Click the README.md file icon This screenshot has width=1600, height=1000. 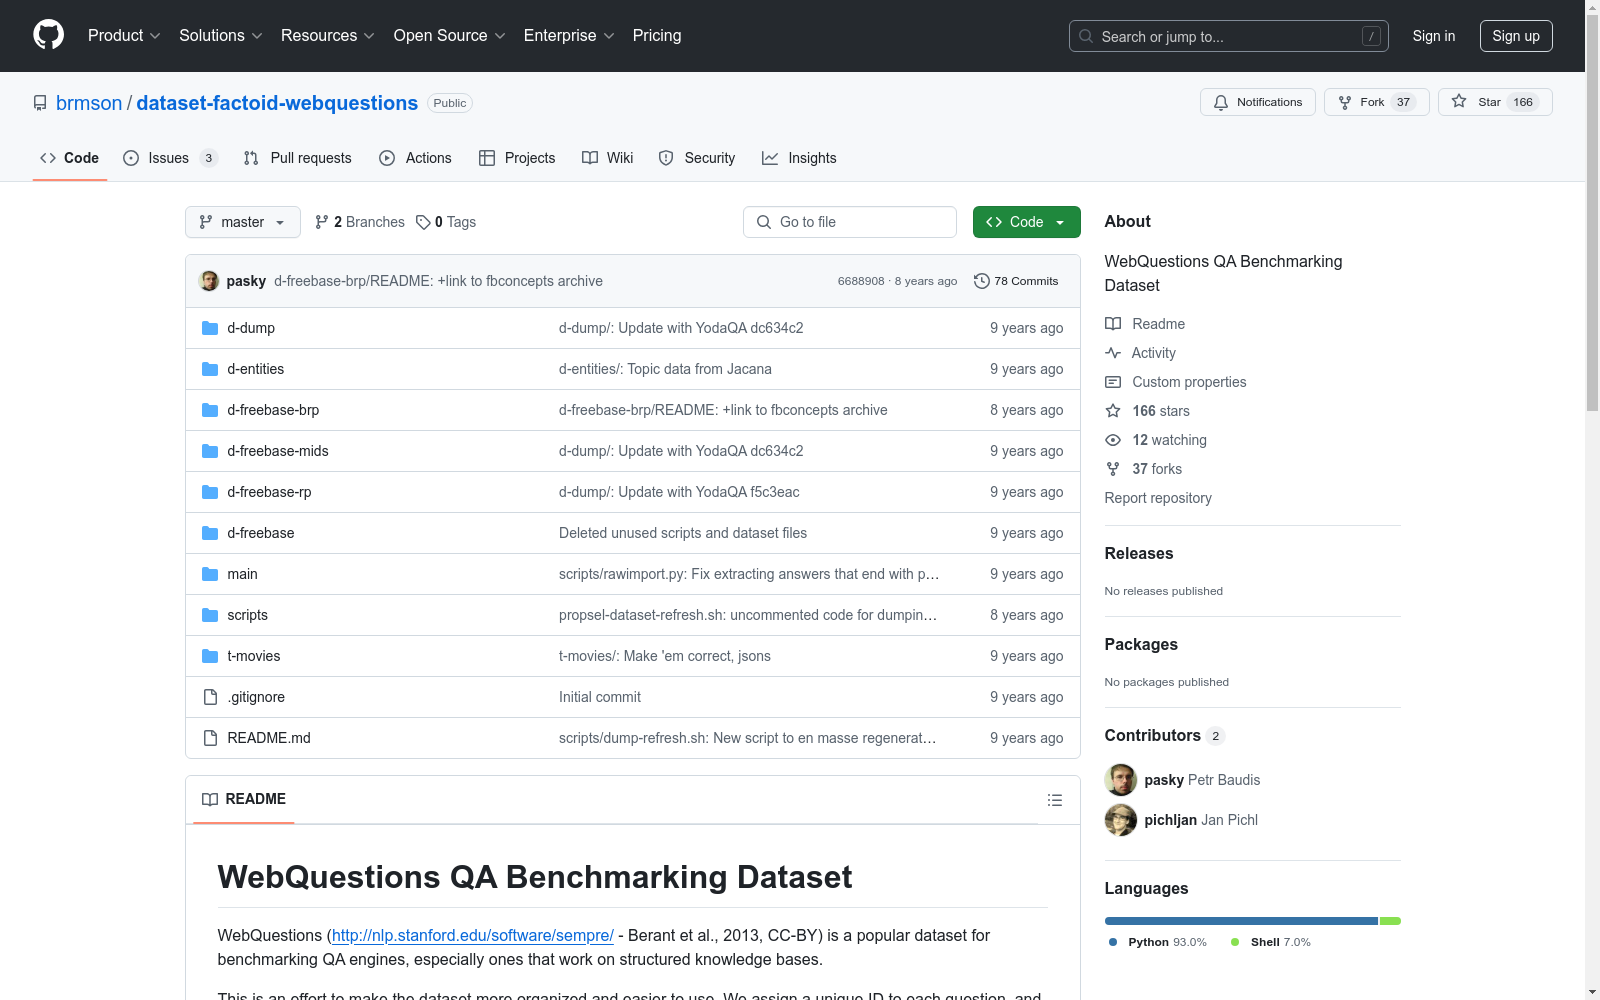[210, 738]
